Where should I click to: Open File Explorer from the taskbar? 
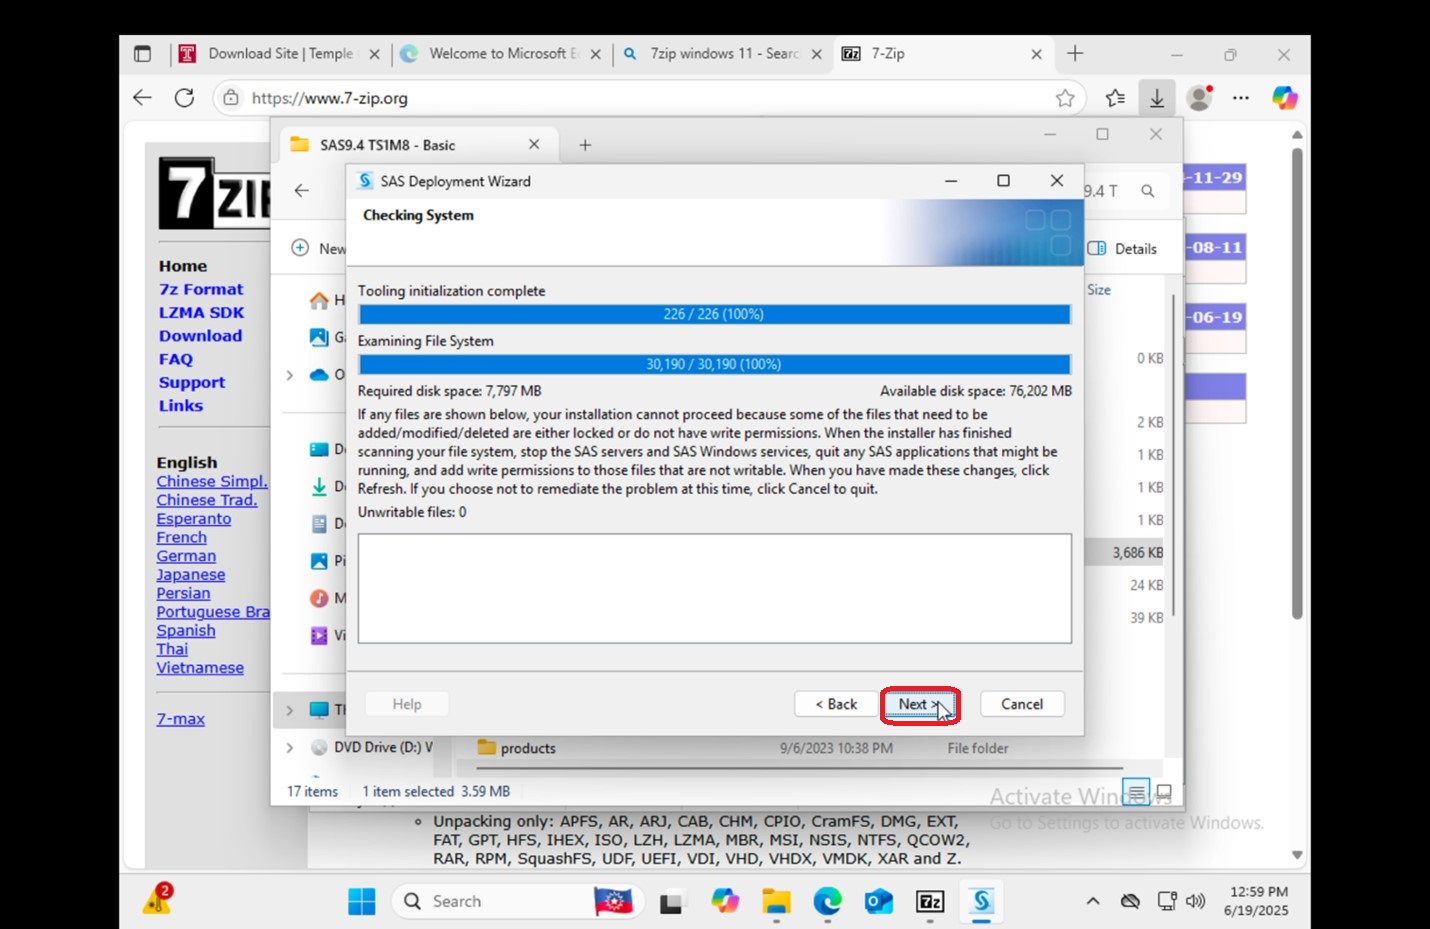tap(776, 902)
